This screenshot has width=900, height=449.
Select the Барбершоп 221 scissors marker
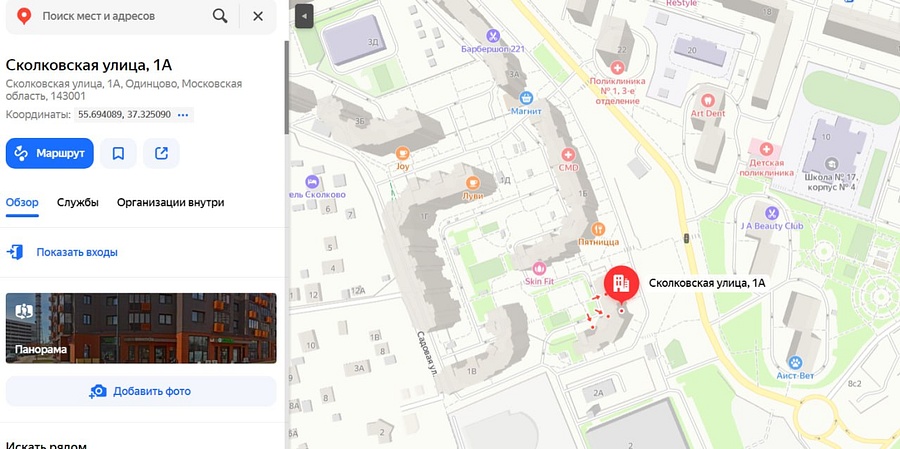(x=492, y=36)
